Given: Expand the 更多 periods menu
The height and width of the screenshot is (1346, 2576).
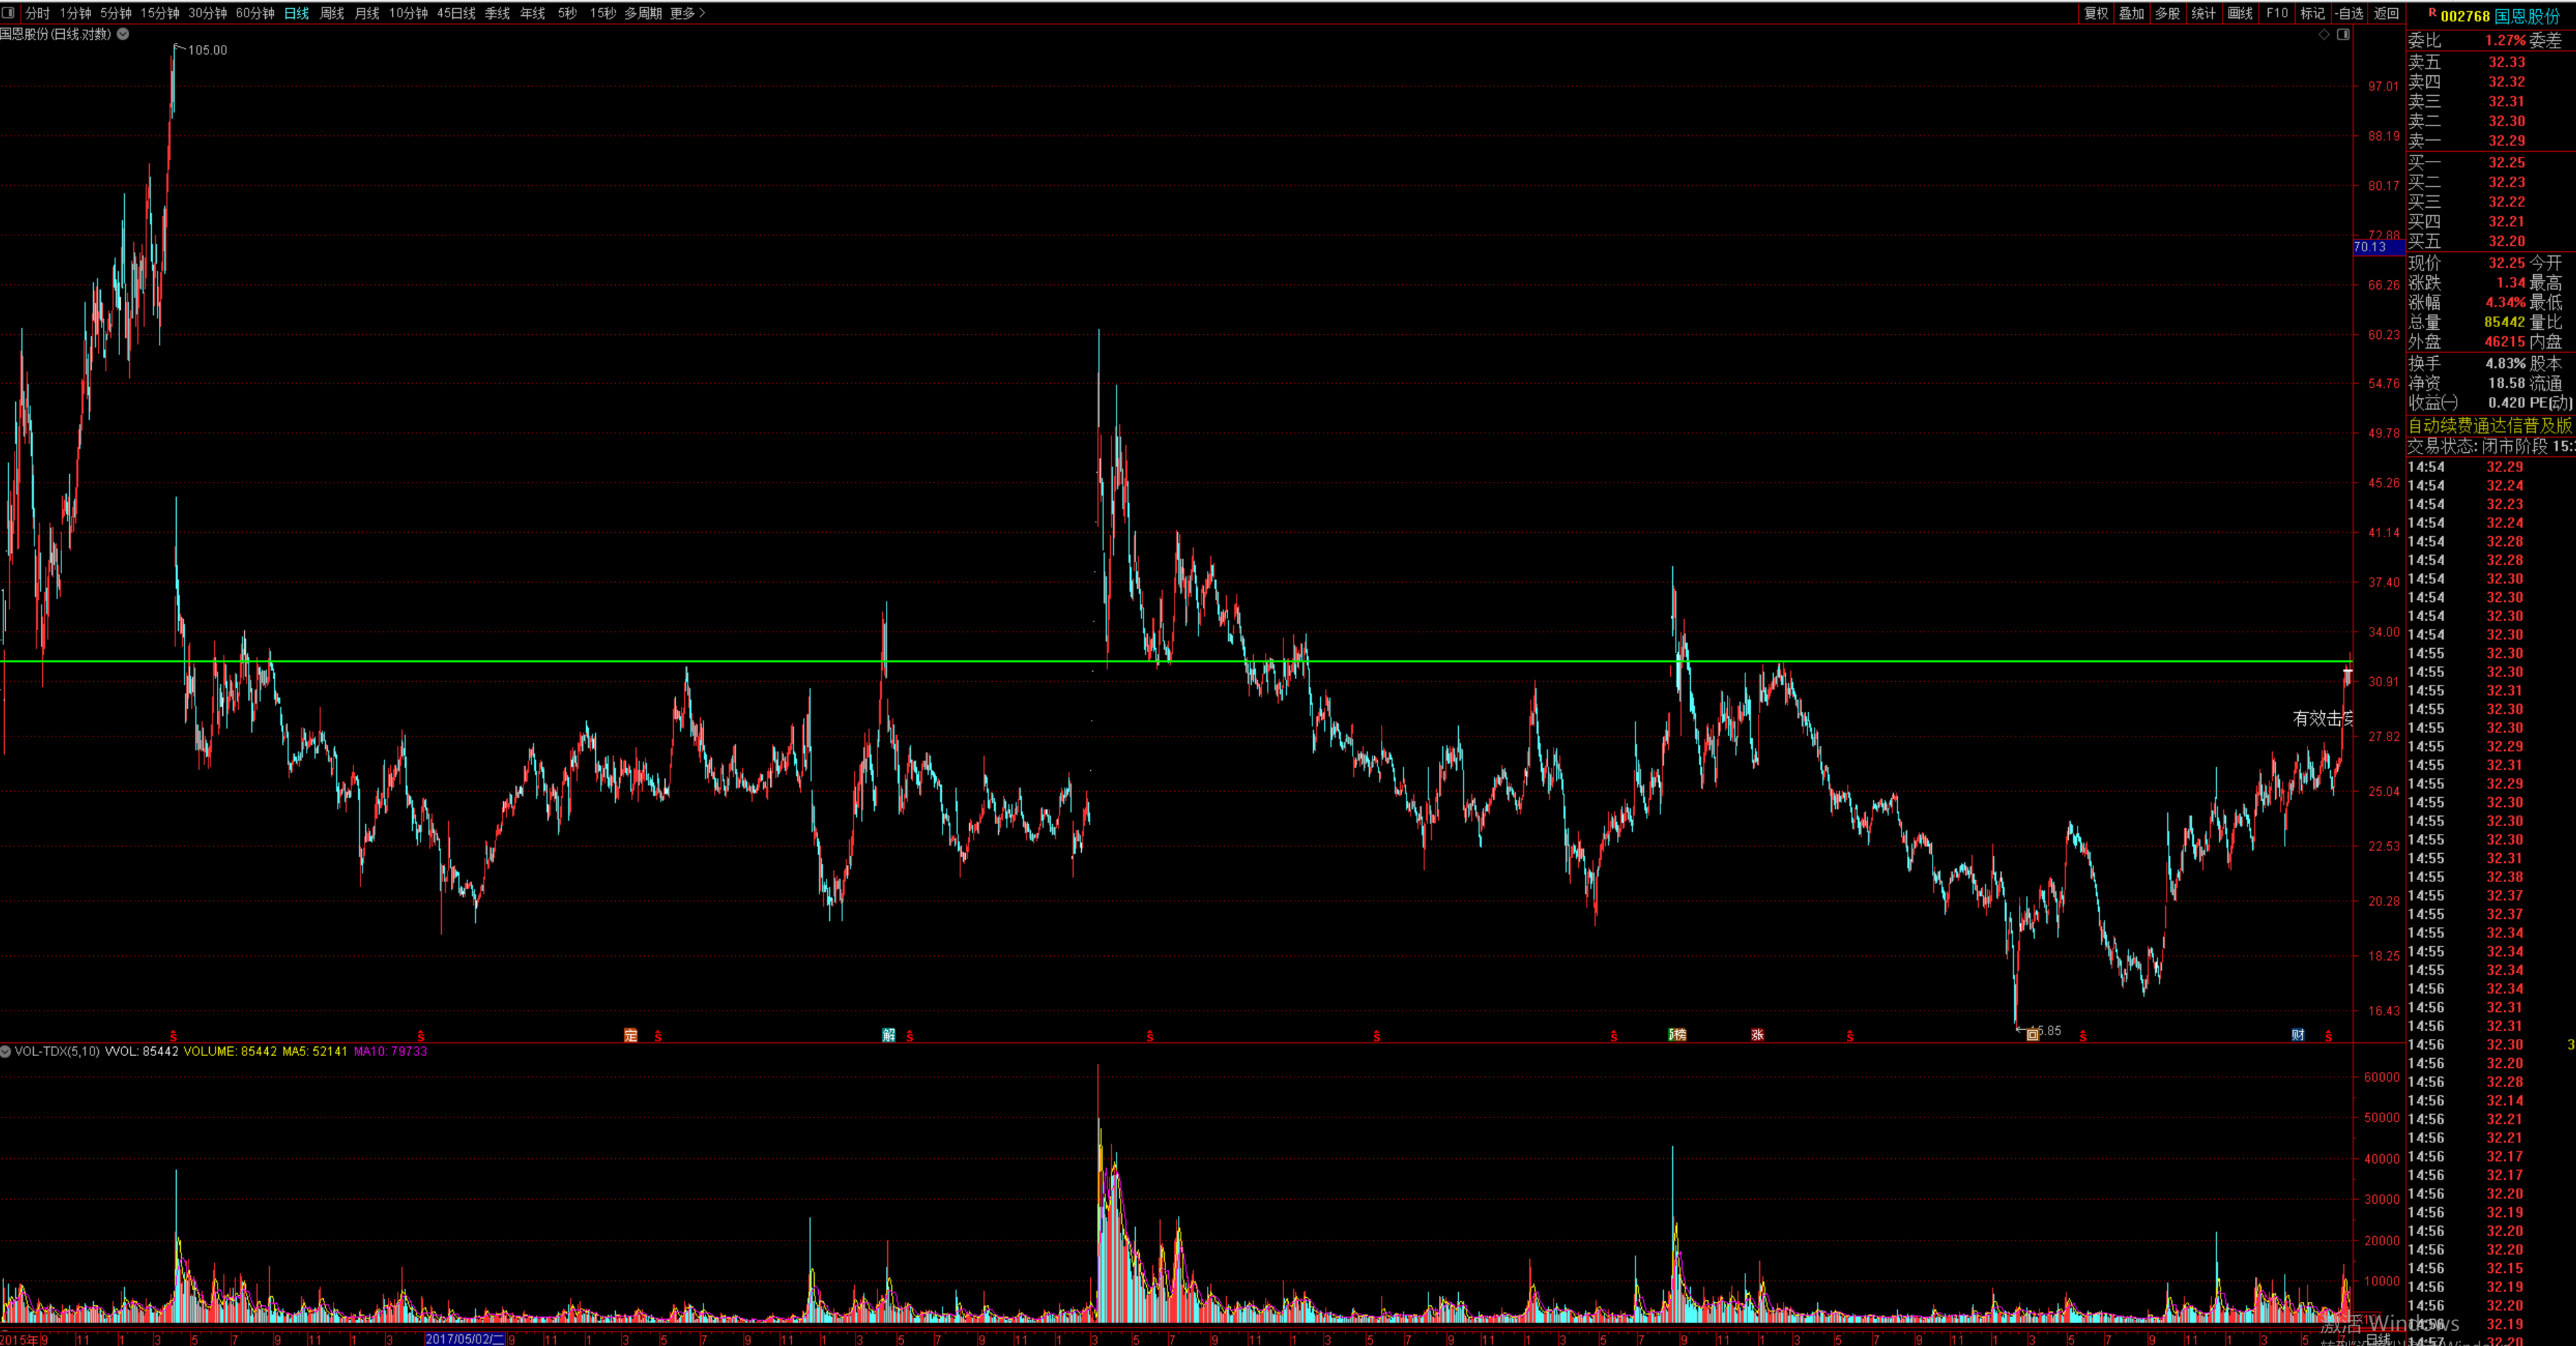Looking at the screenshot, I should (x=688, y=13).
